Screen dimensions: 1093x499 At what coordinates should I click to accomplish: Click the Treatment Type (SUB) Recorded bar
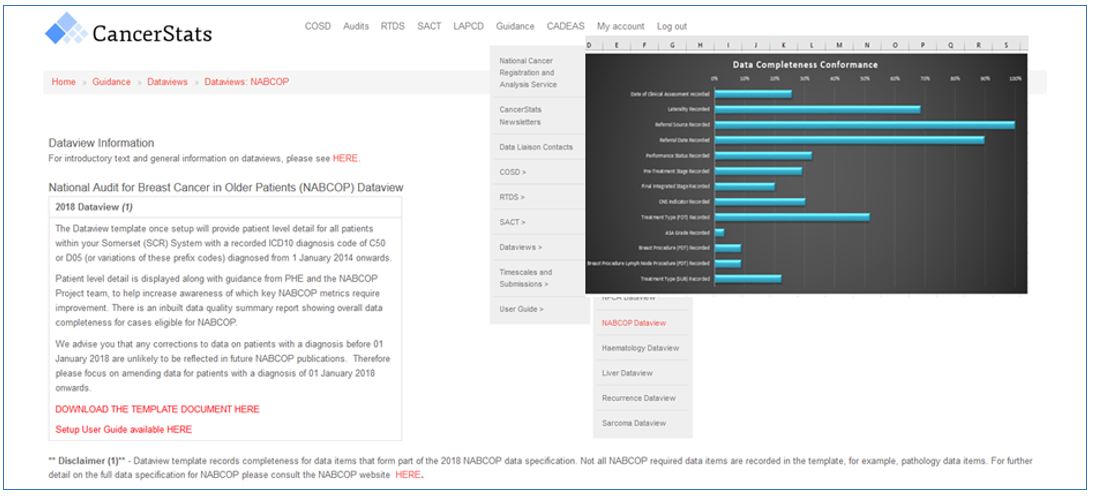click(748, 279)
